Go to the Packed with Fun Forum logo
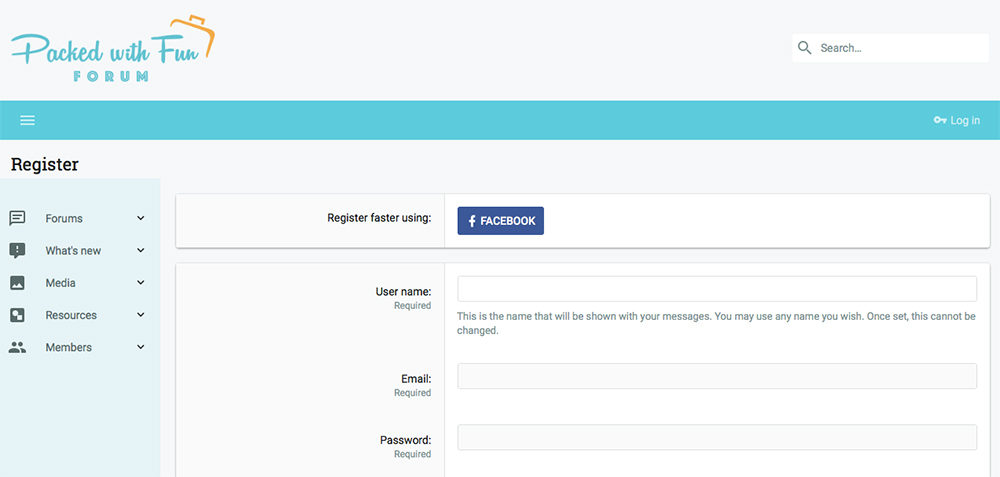 coord(114,48)
